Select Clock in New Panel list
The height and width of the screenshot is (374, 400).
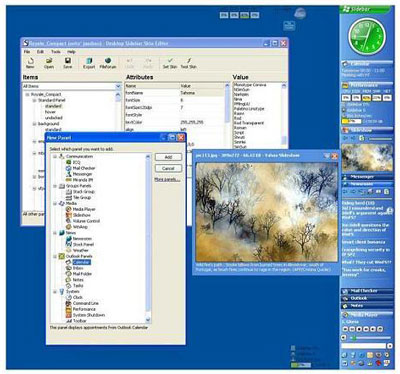75,297
